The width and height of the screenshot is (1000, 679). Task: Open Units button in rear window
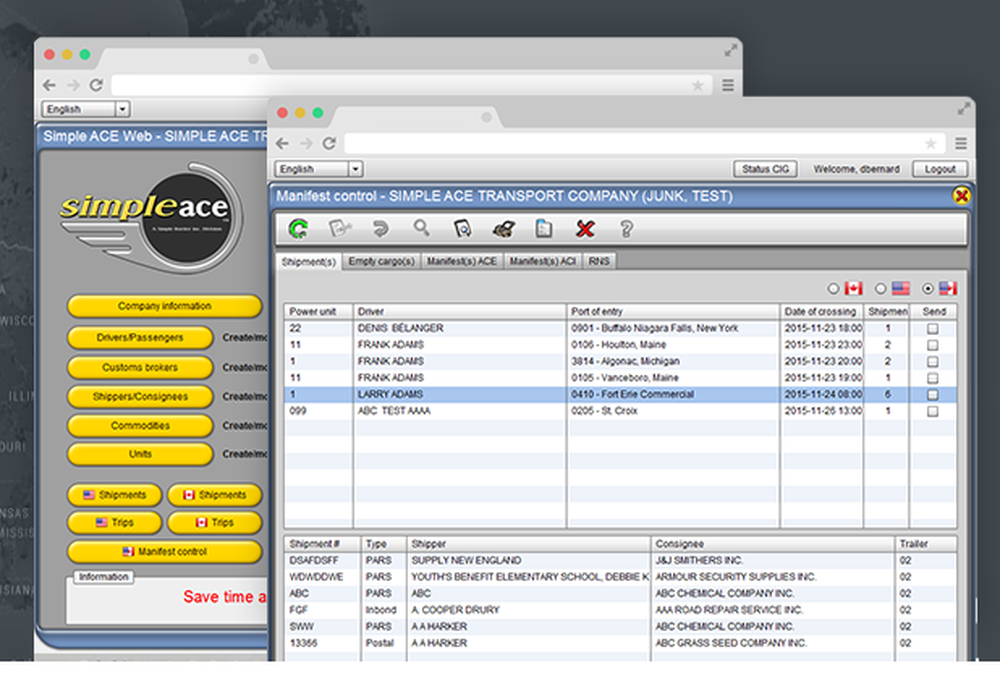(x=140, y=454)
